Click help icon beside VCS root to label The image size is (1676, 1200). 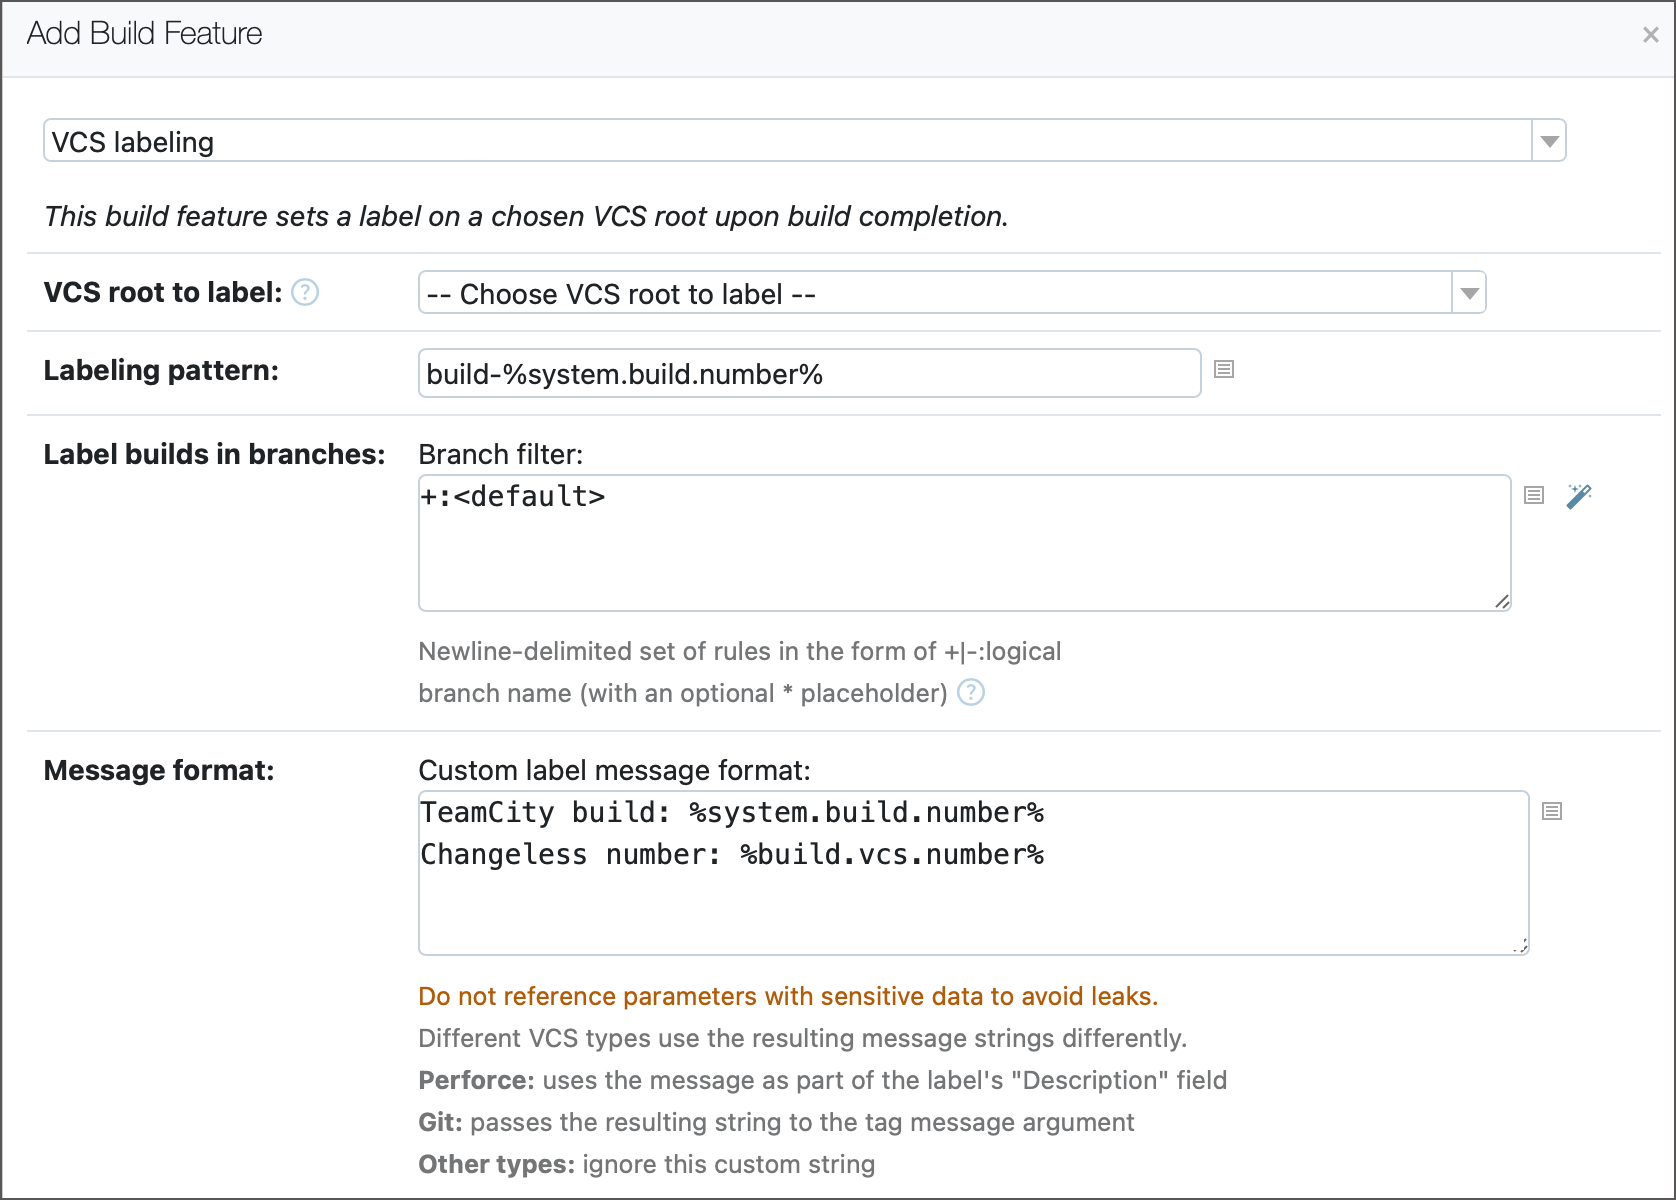[x=305, y=292]
